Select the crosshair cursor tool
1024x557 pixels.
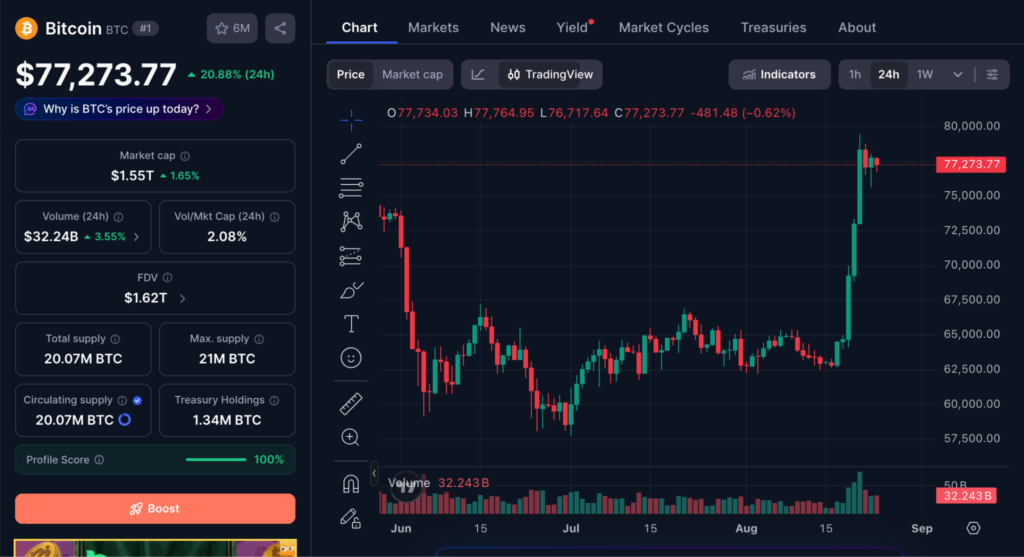351,120
